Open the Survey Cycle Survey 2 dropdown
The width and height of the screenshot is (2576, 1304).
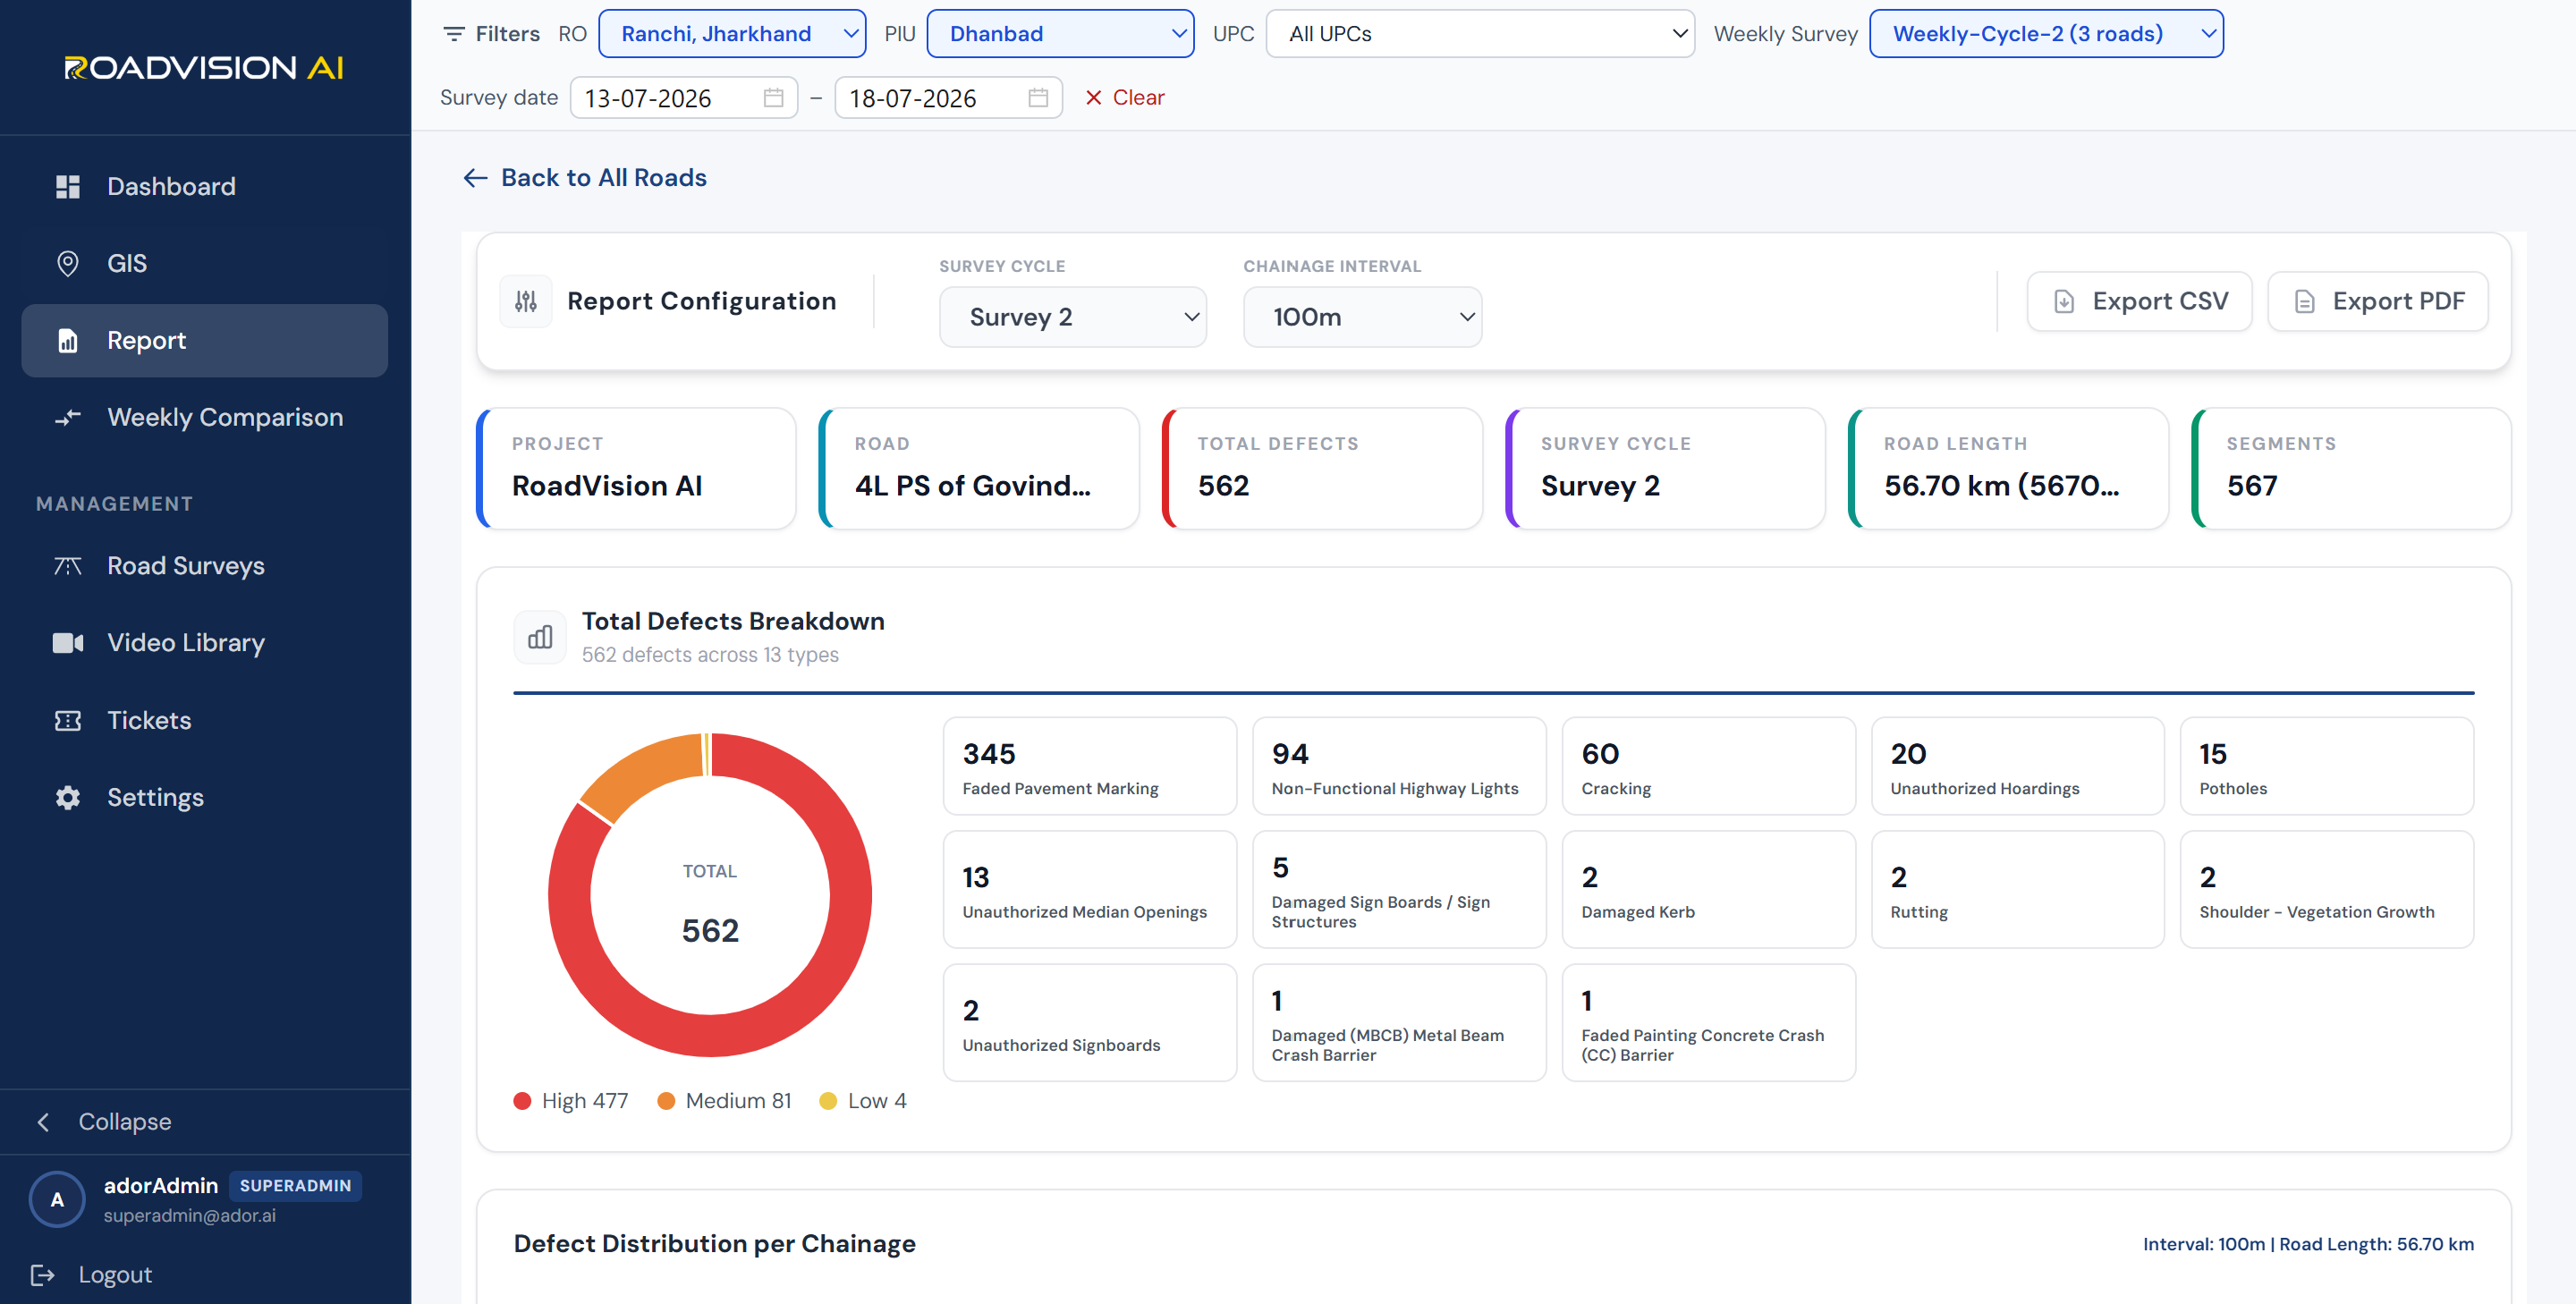tap(1072, 317)
